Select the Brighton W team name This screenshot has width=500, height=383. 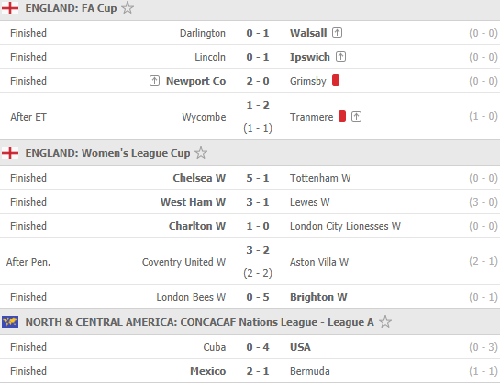pos(319,297)
